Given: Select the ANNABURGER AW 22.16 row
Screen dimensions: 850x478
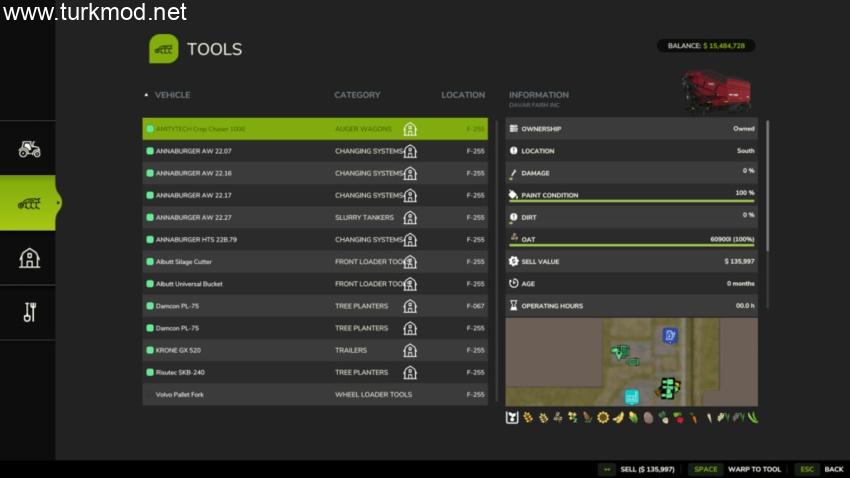Looking at the screenshot, I should (x=315, y=173).
